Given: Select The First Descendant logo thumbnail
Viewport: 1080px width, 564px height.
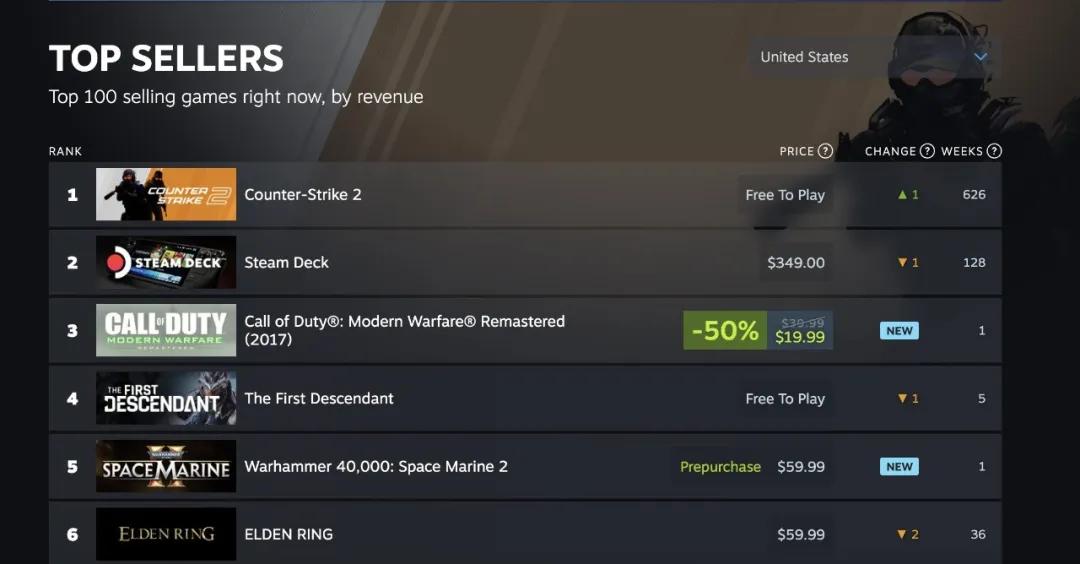Looking at the screenshot, I should pos(166,398).
